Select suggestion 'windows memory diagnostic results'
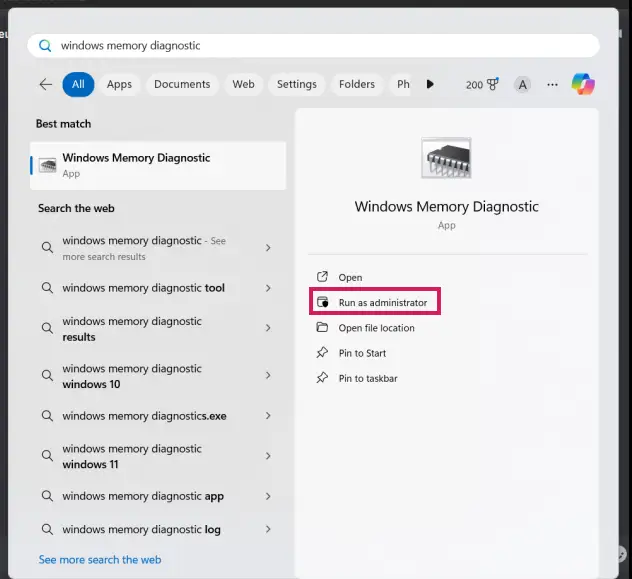The image size is (632, 579). [x=132, y=329]
